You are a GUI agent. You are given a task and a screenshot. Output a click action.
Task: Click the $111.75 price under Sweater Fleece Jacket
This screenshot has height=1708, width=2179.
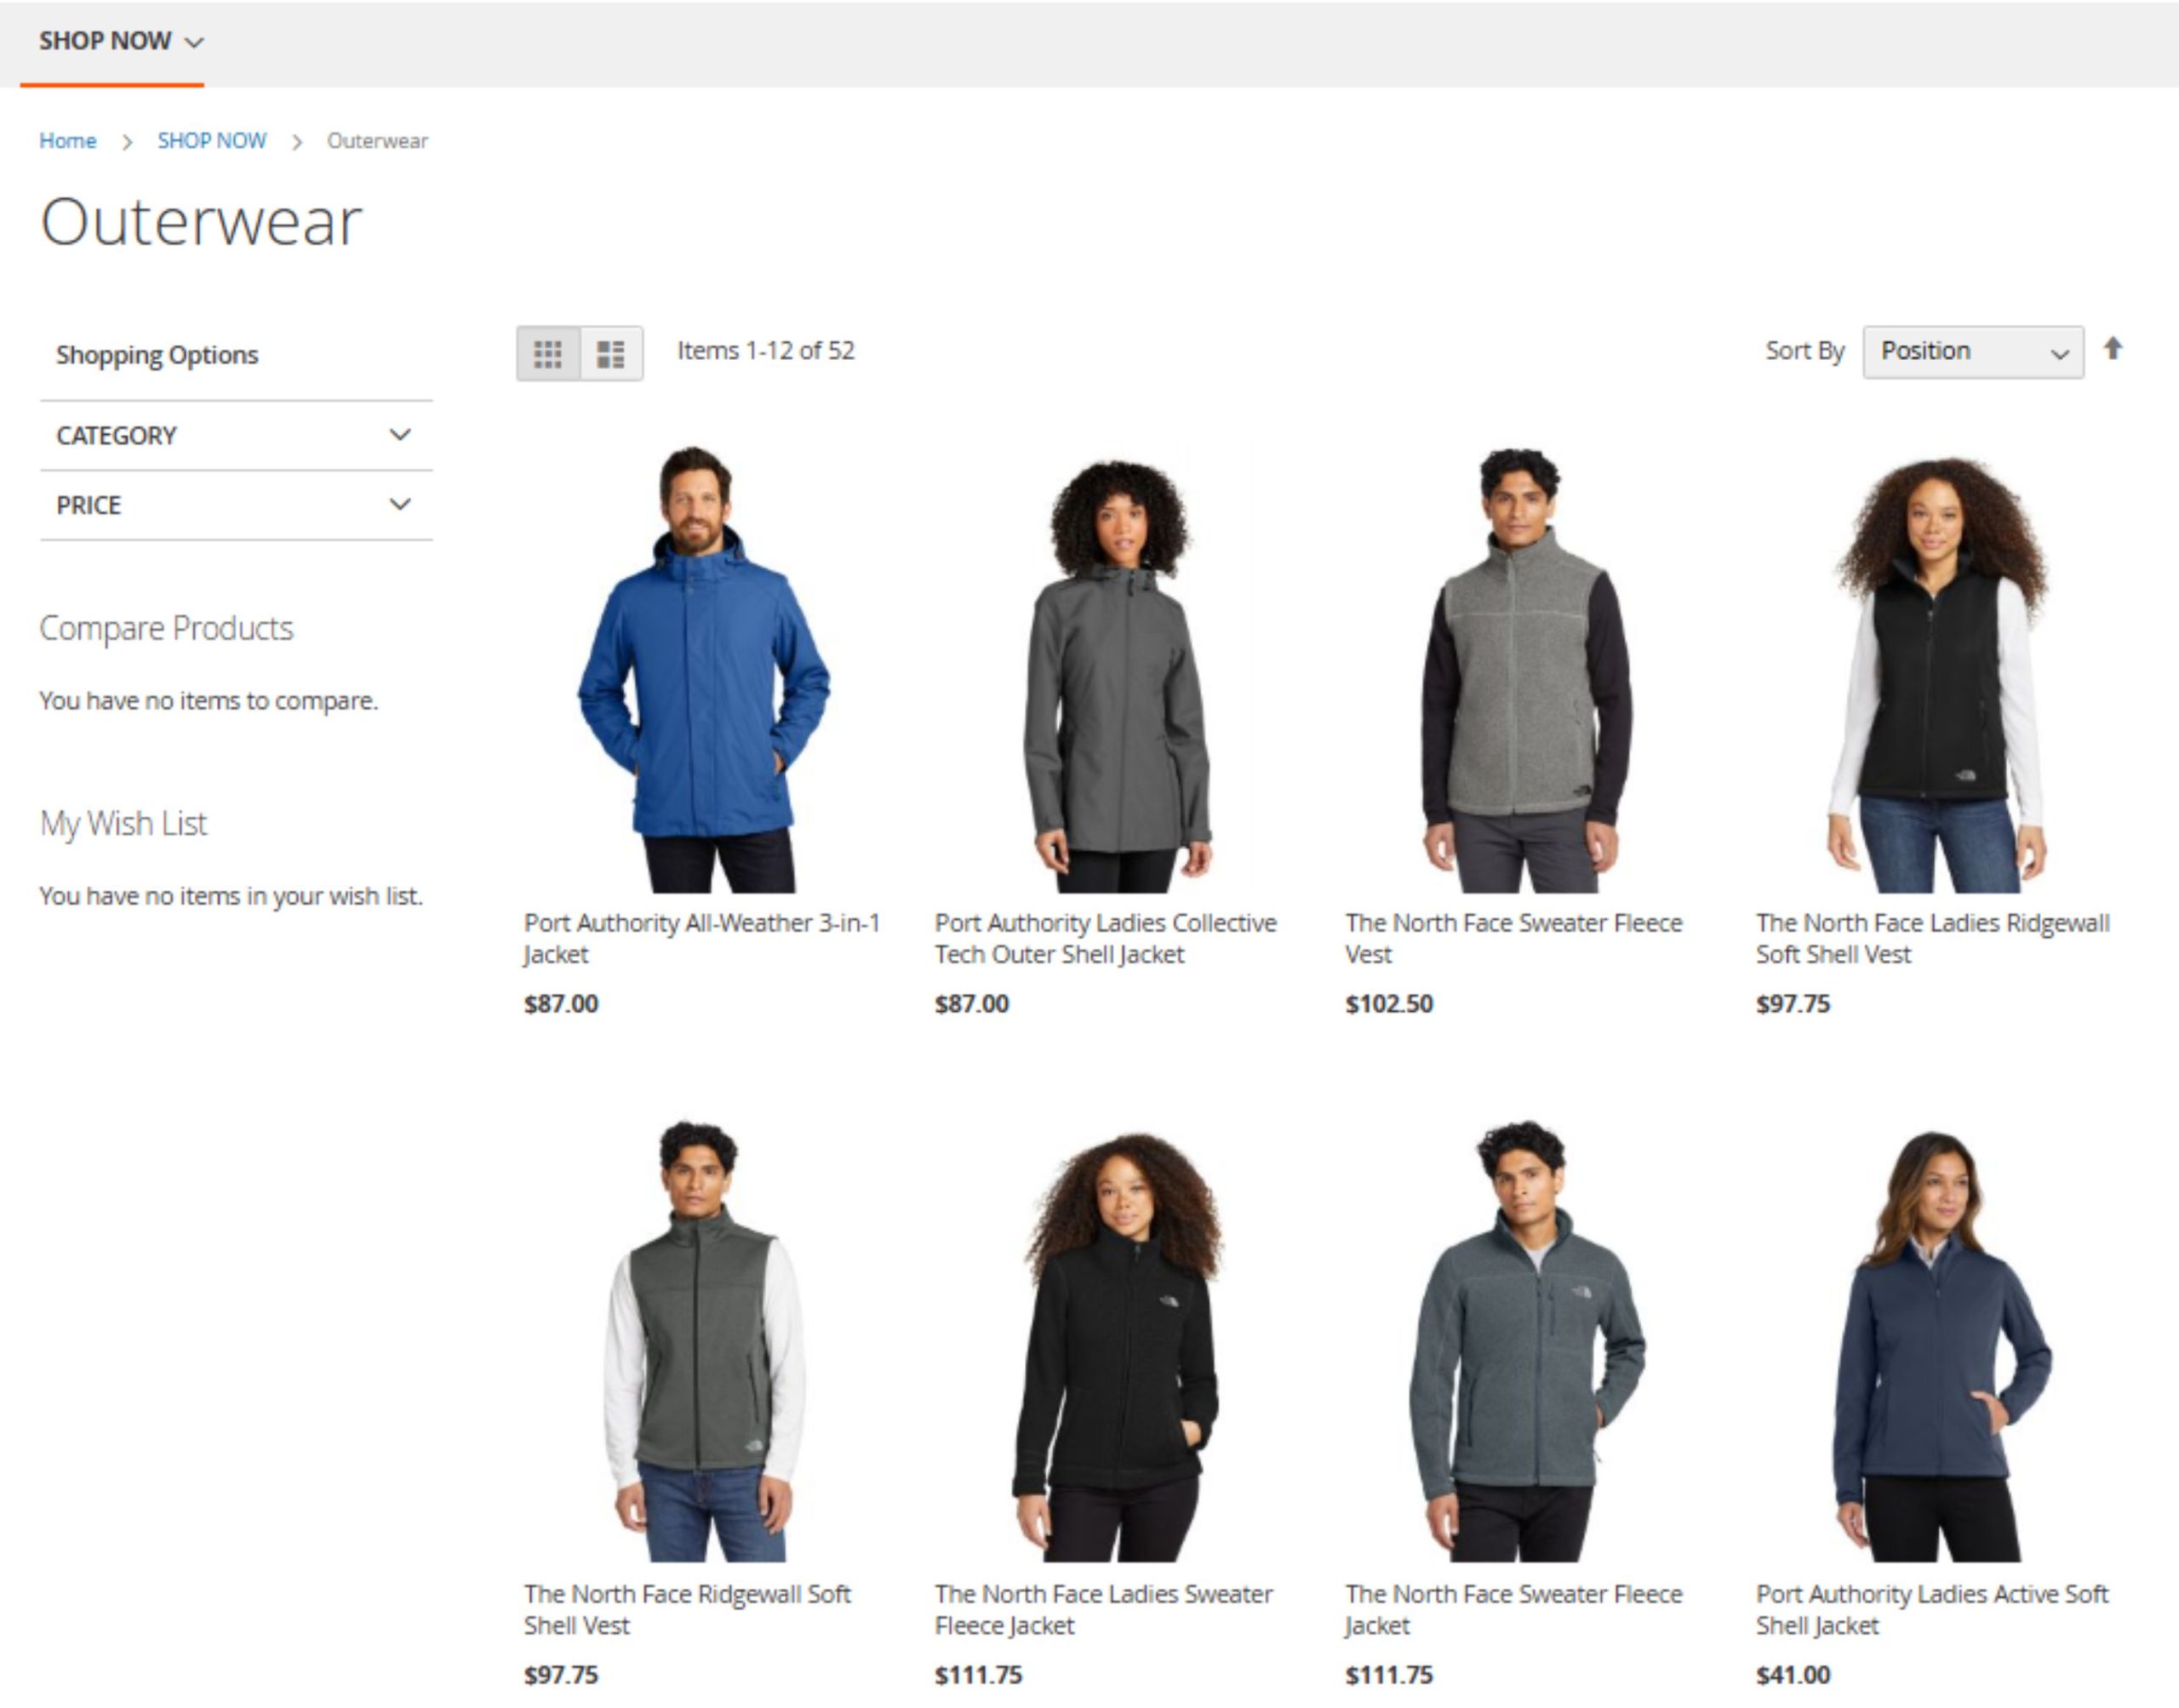point(1389,1675)
